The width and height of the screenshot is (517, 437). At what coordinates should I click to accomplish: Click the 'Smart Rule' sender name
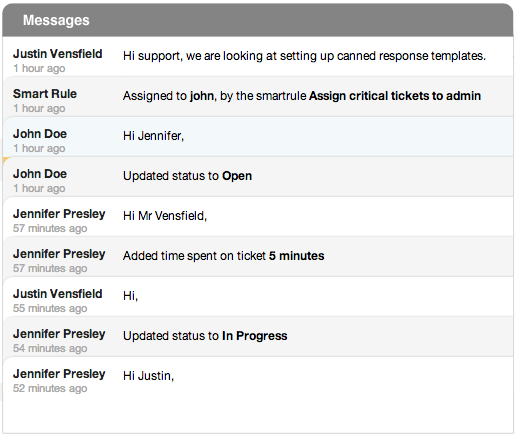click(x=45, y=94)
